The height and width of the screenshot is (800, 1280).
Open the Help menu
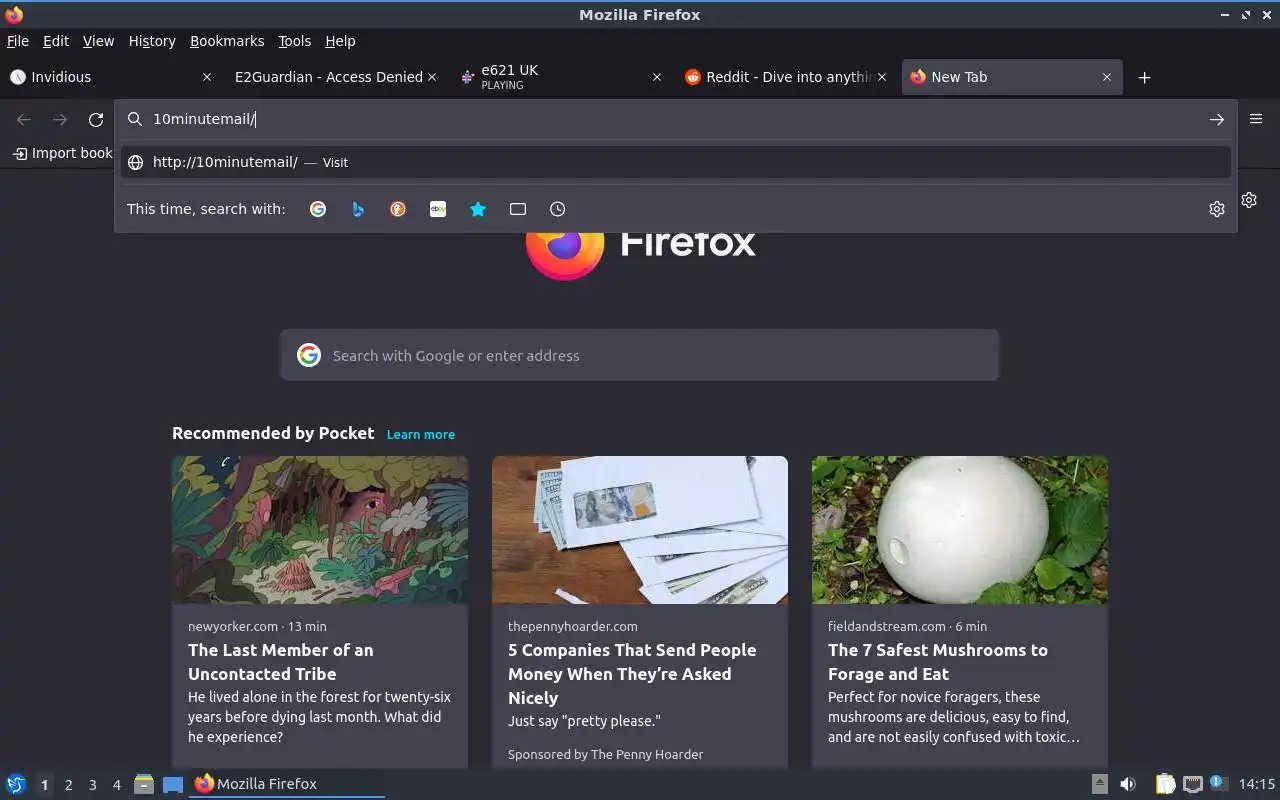(340, 41)
